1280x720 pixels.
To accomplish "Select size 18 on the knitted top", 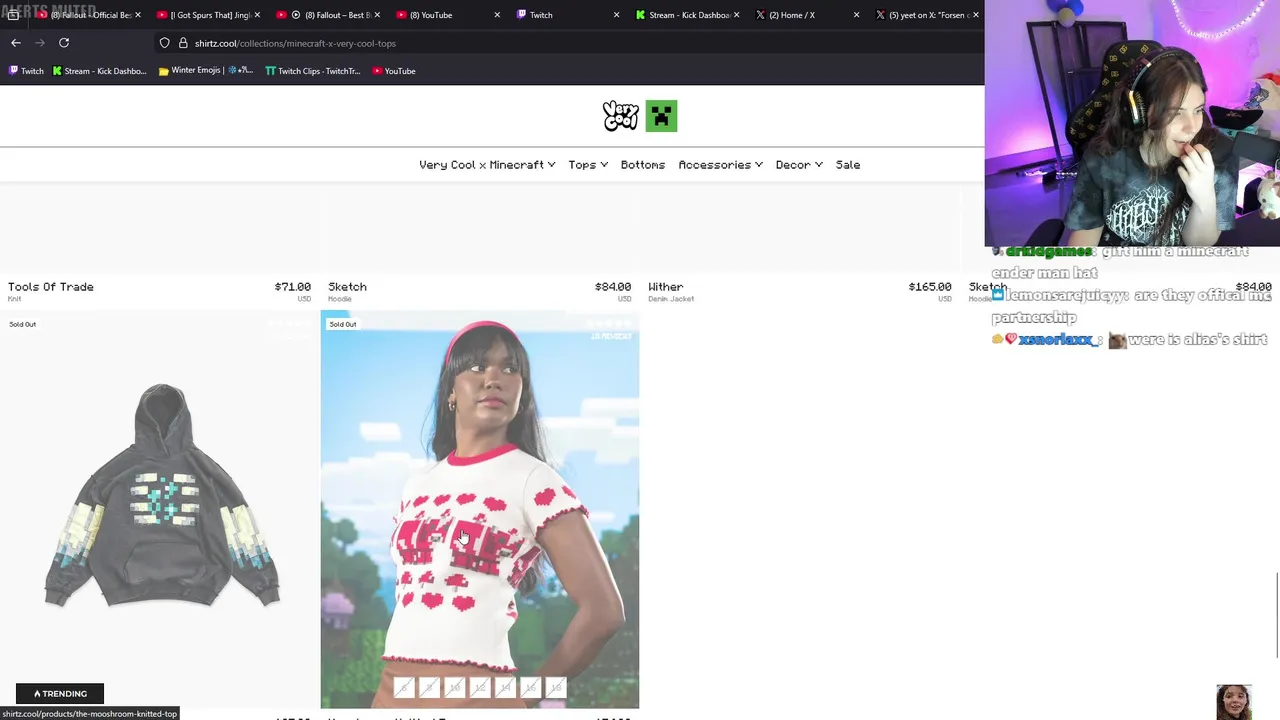I will point(556,687).
